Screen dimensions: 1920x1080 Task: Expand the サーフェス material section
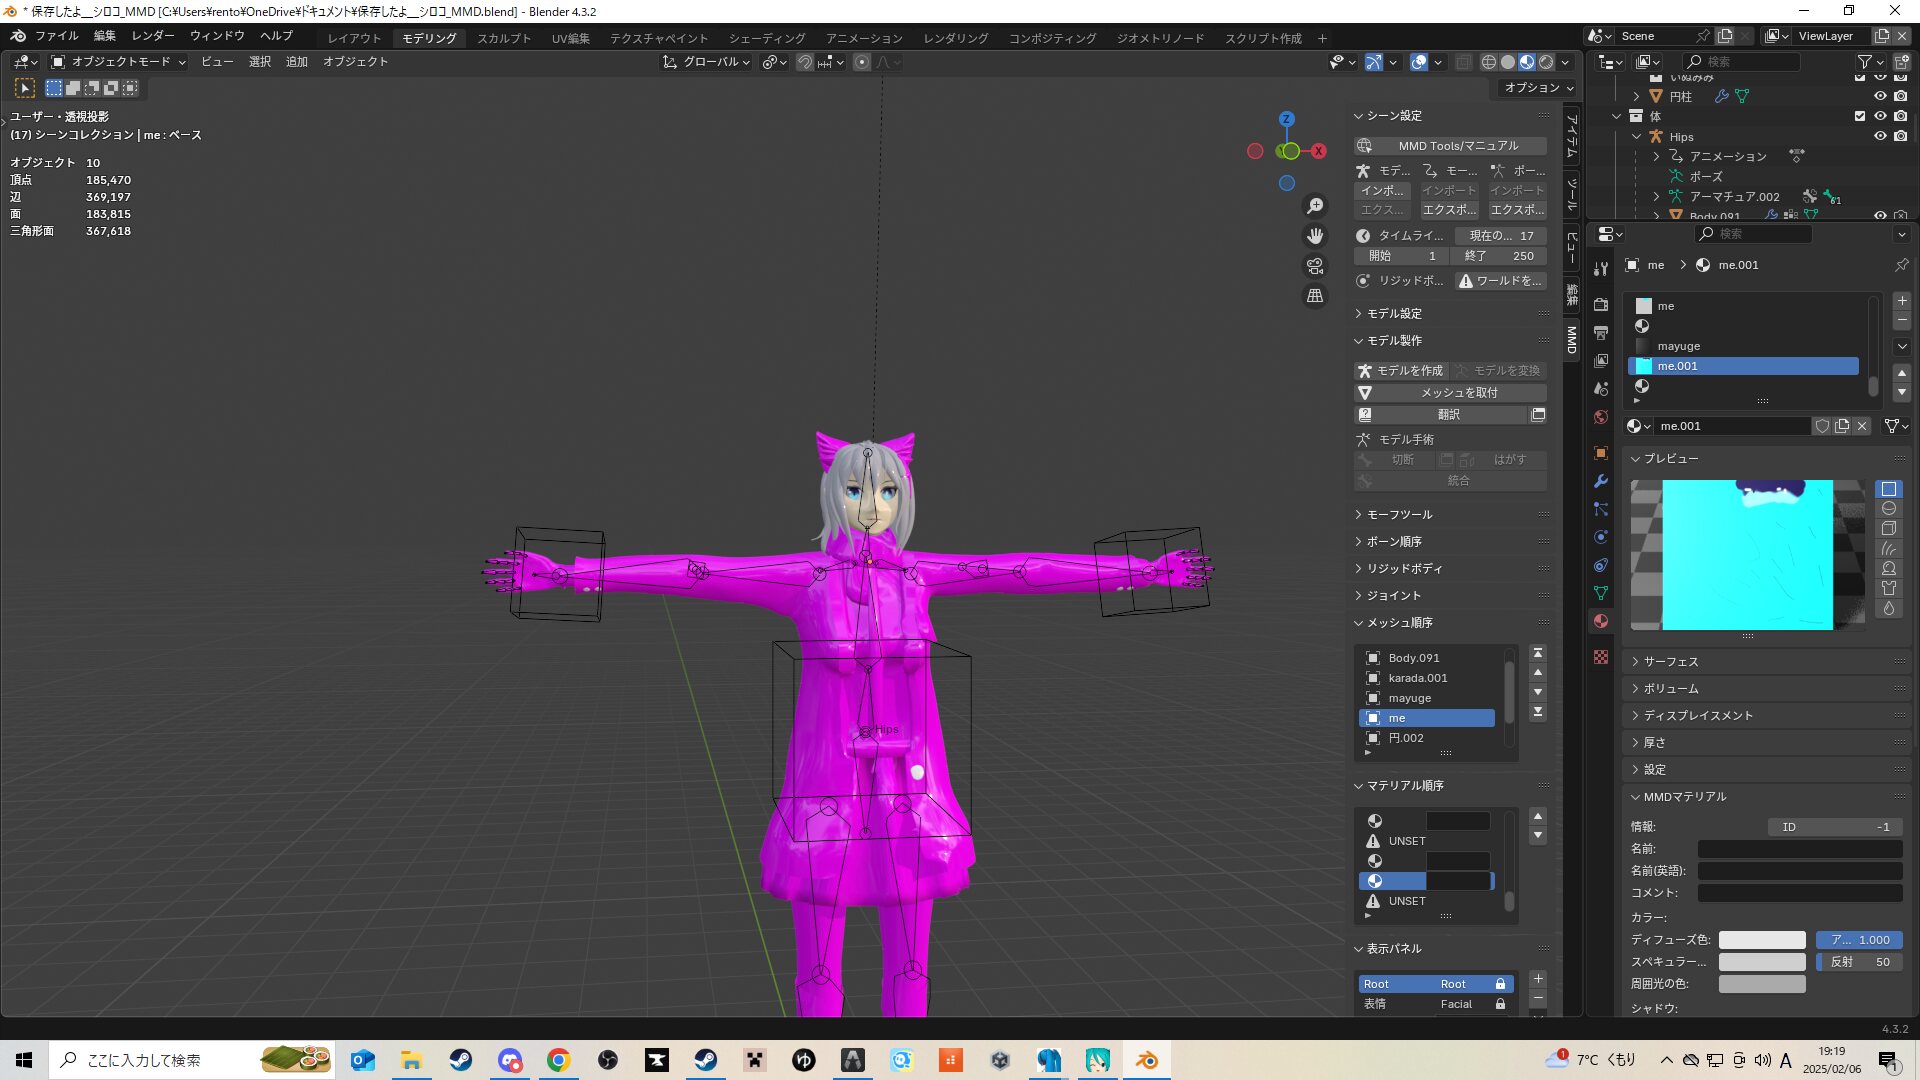(1670, 661)
